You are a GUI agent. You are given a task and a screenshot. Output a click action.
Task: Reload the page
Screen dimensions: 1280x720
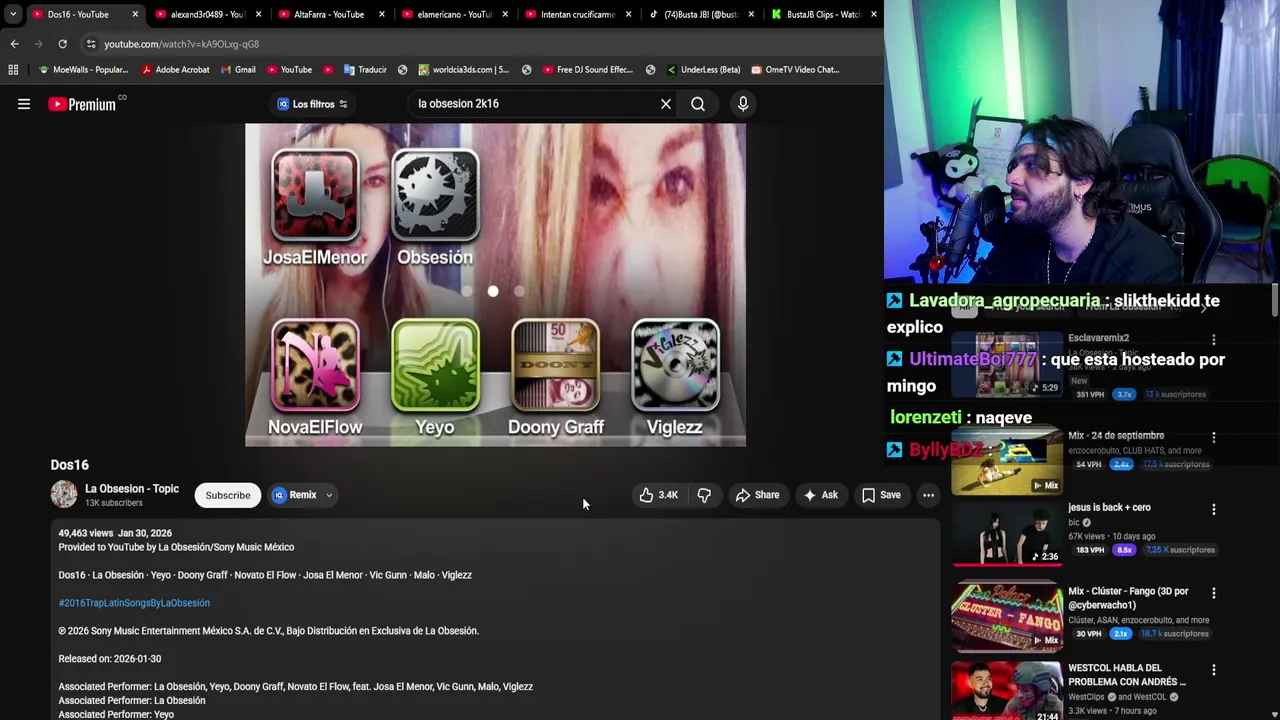[x=62, y=44]
